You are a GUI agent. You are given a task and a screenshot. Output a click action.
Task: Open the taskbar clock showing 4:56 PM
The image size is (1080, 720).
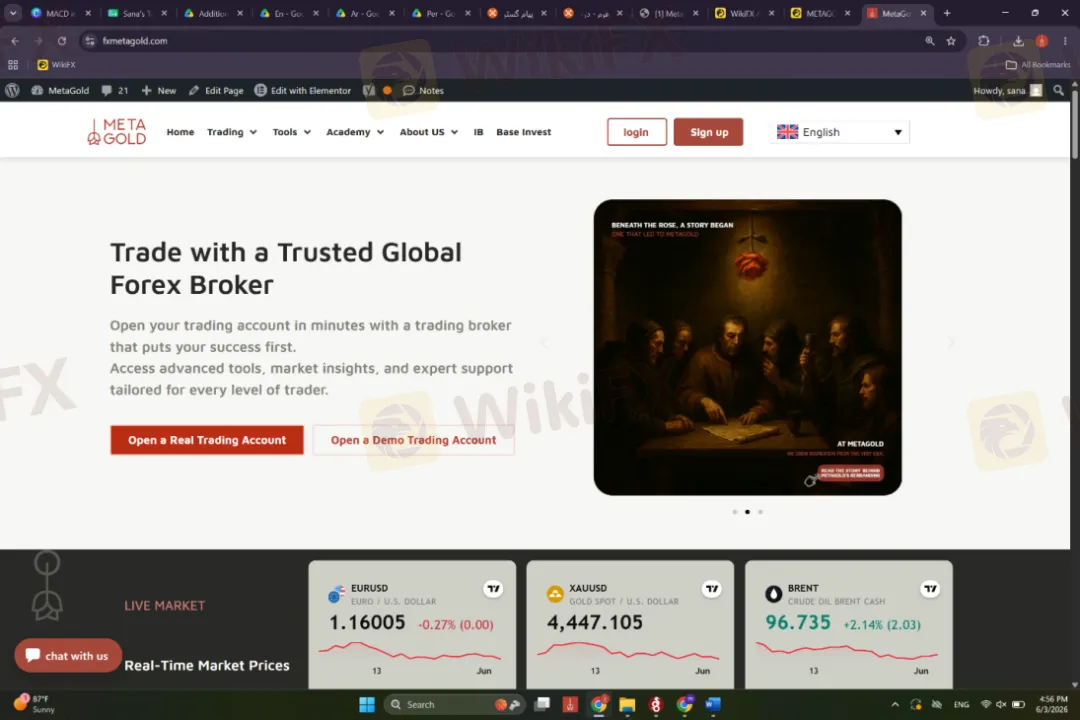[1052, 704]
